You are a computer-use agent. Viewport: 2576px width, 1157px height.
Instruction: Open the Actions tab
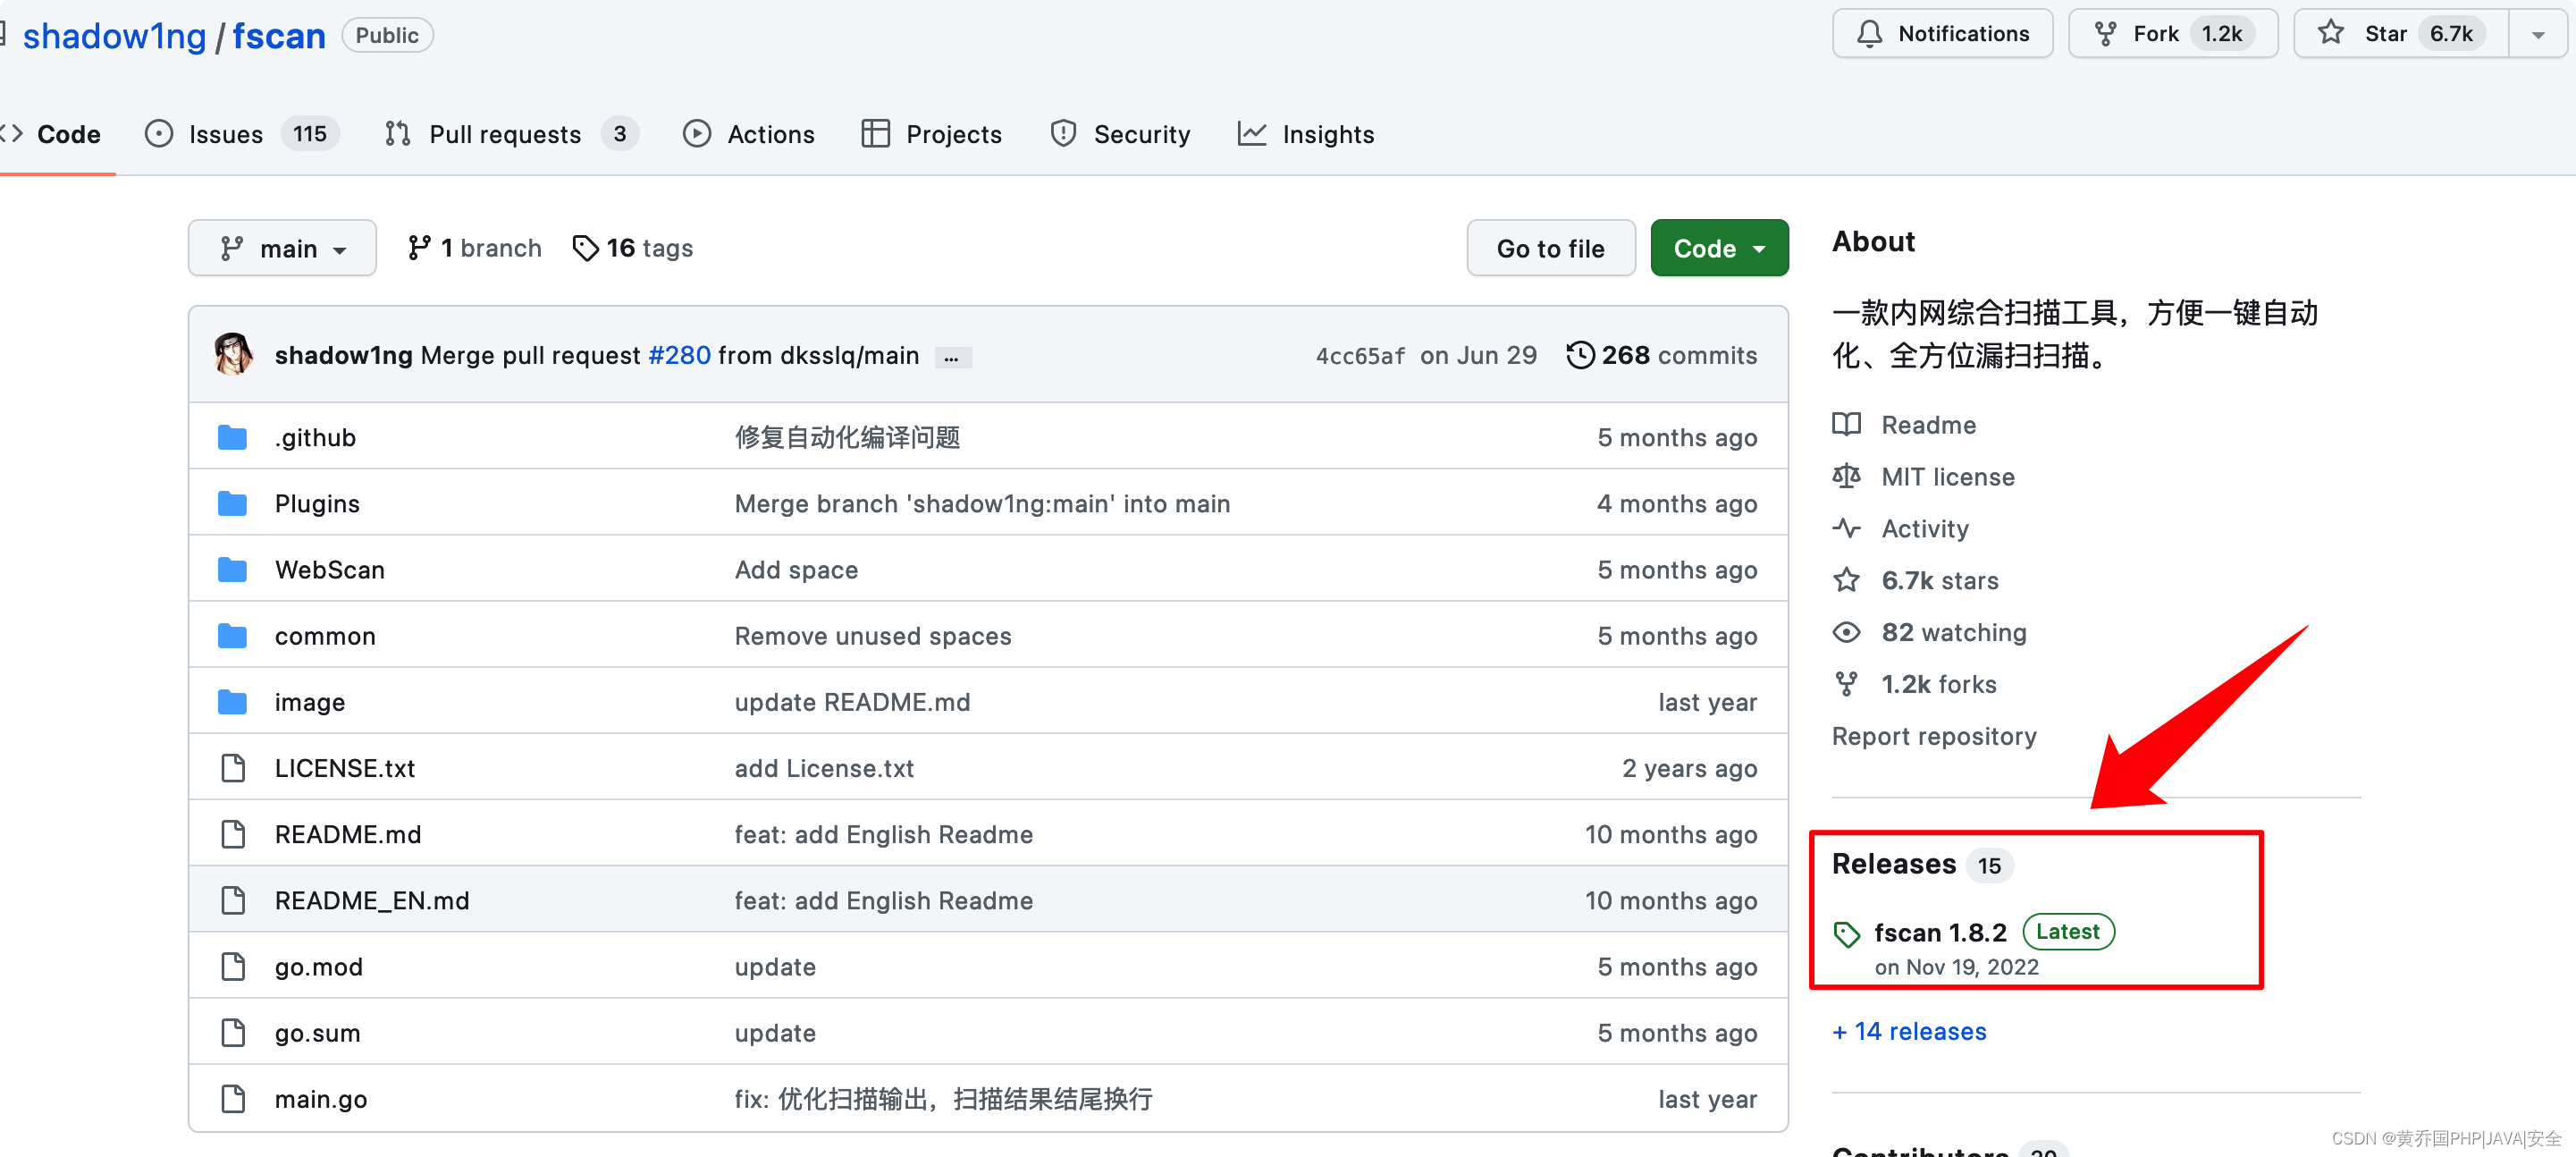(749, 134)
